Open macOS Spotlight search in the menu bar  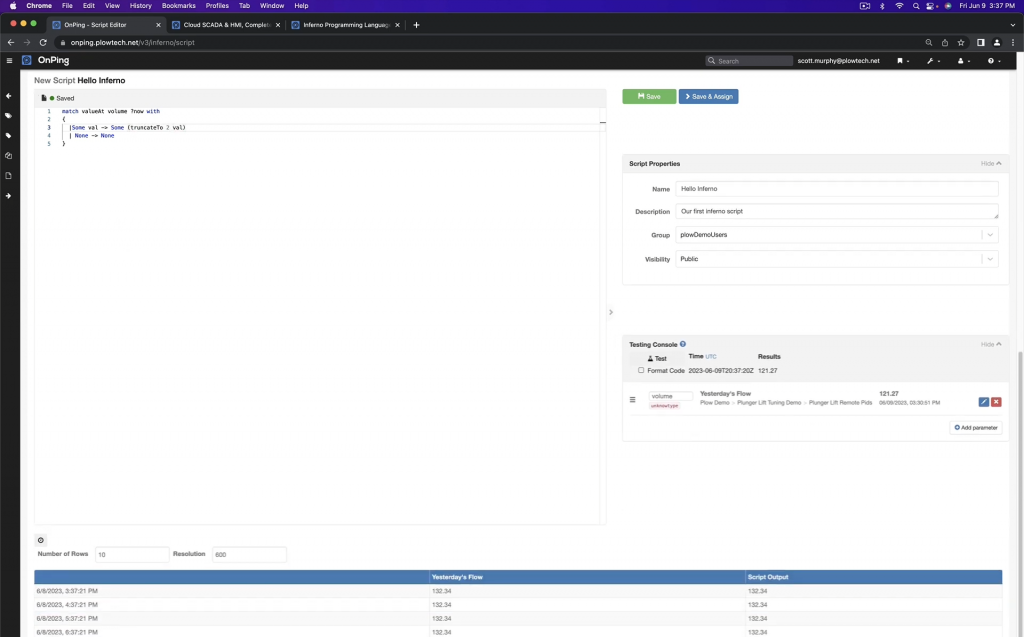point(916,6)
